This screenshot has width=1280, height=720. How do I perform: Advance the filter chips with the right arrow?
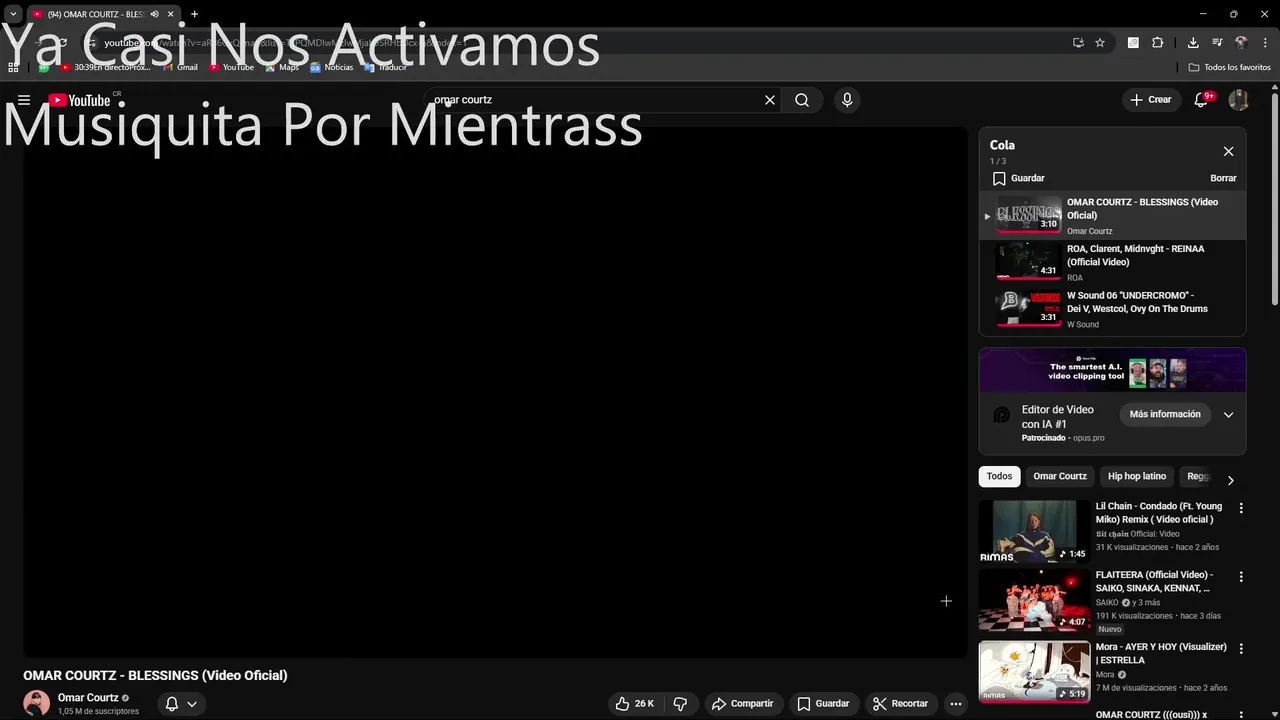point(1230,480)
